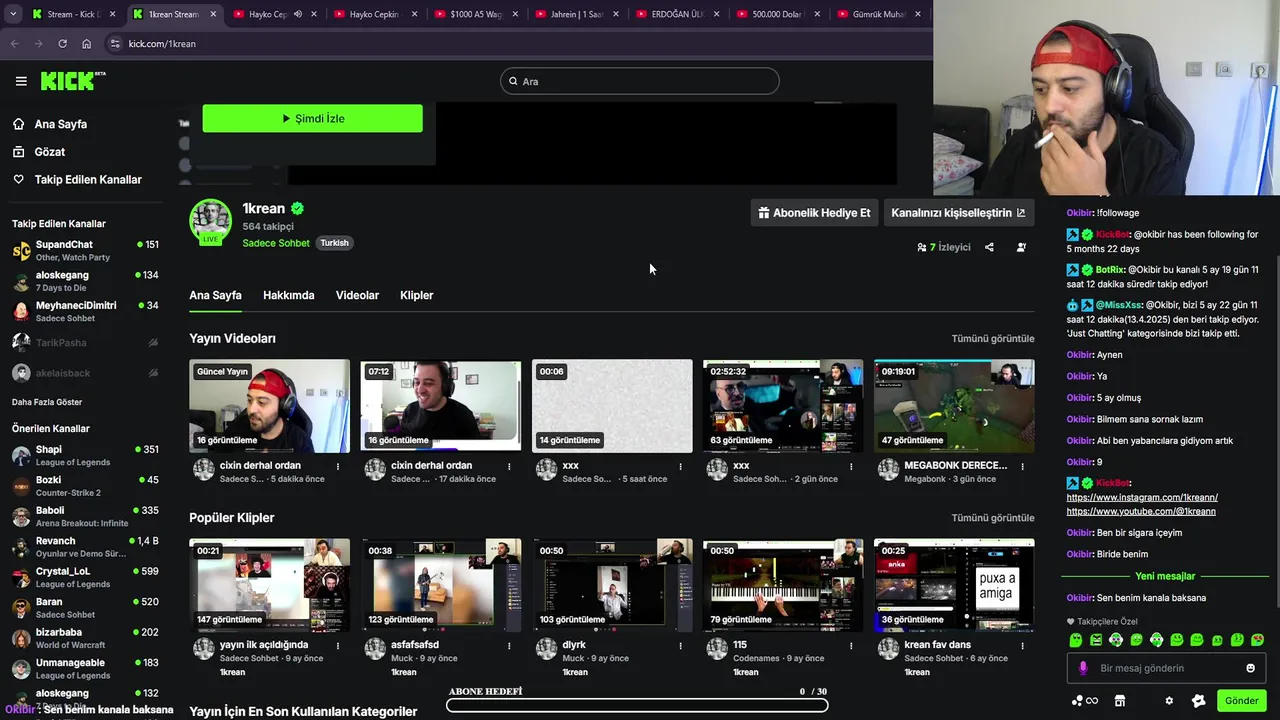Open options for krean fav dans clip
The width and height of the screenshot is (1280, 720).
(1022, 645)
